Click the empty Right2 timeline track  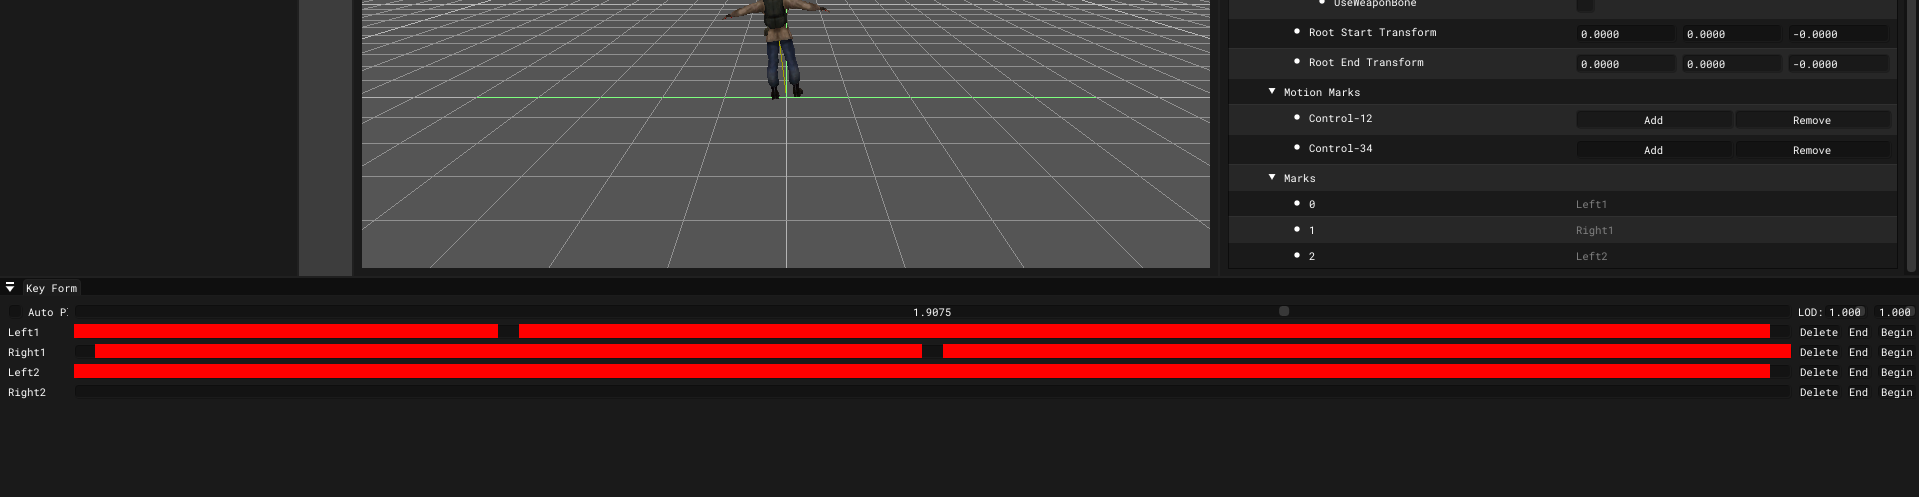tap(932, 392)
